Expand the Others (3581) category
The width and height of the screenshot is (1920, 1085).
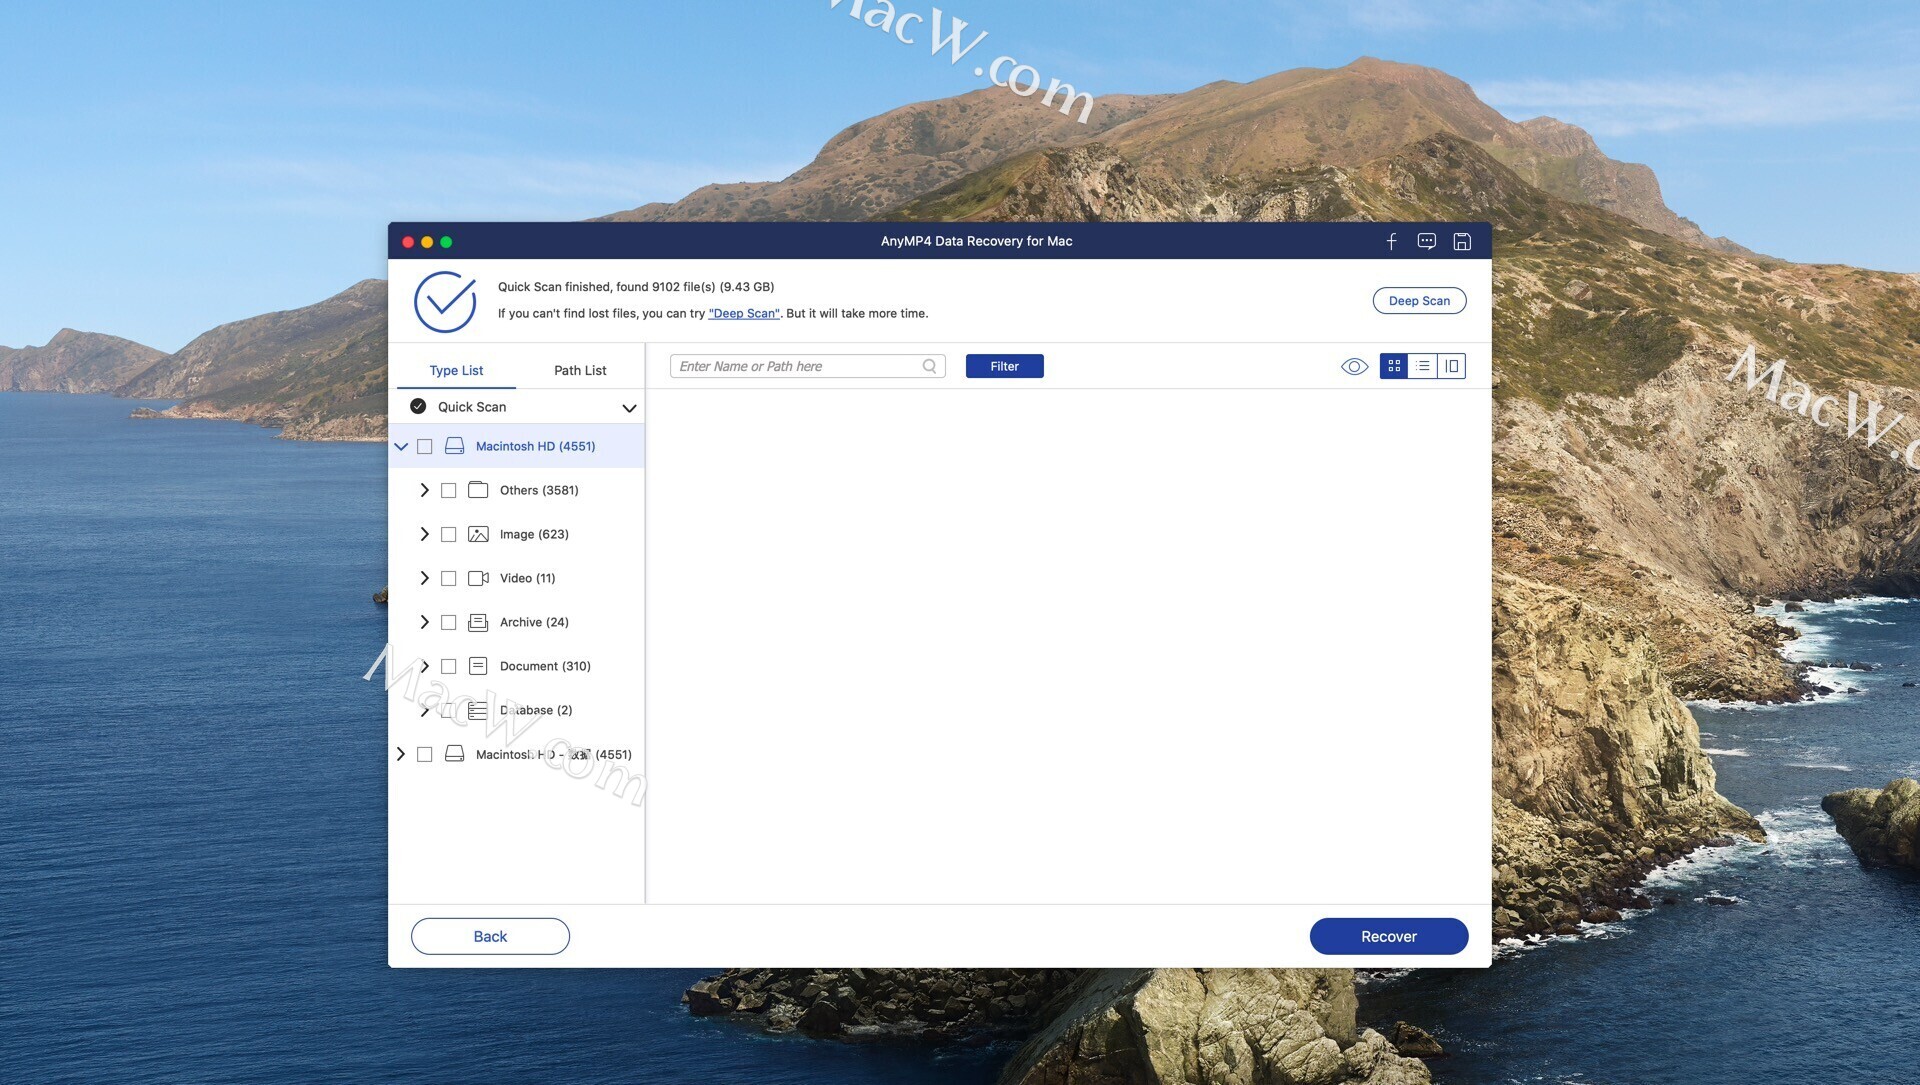pos(424,490)
